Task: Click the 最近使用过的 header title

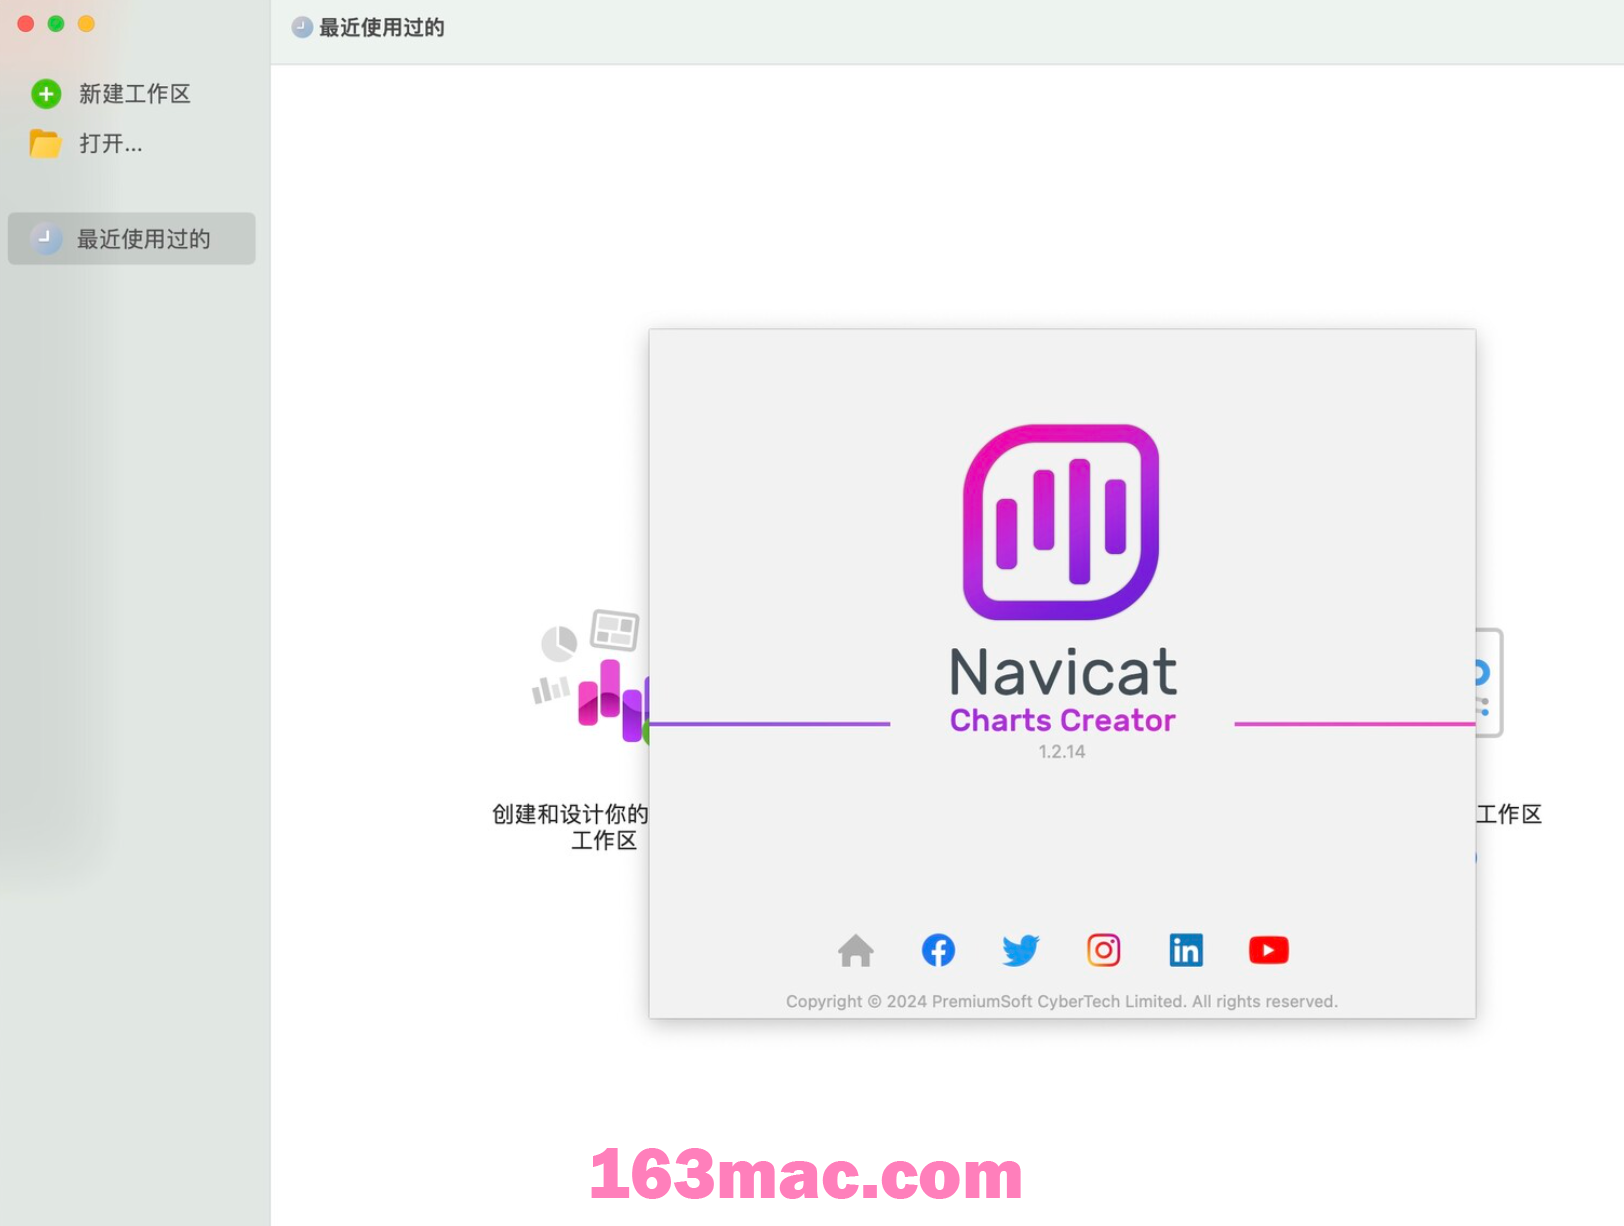Action: tap(382, 28)
